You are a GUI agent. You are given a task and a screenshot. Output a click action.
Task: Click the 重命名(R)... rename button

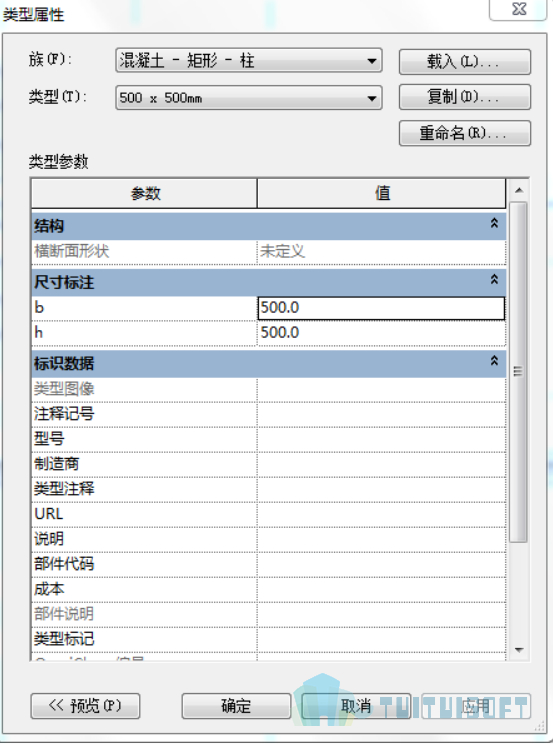point(465,133)
